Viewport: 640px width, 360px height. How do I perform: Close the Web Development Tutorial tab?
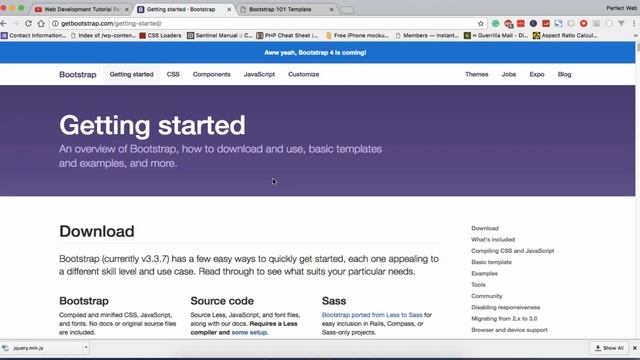(x=127, y=9)
